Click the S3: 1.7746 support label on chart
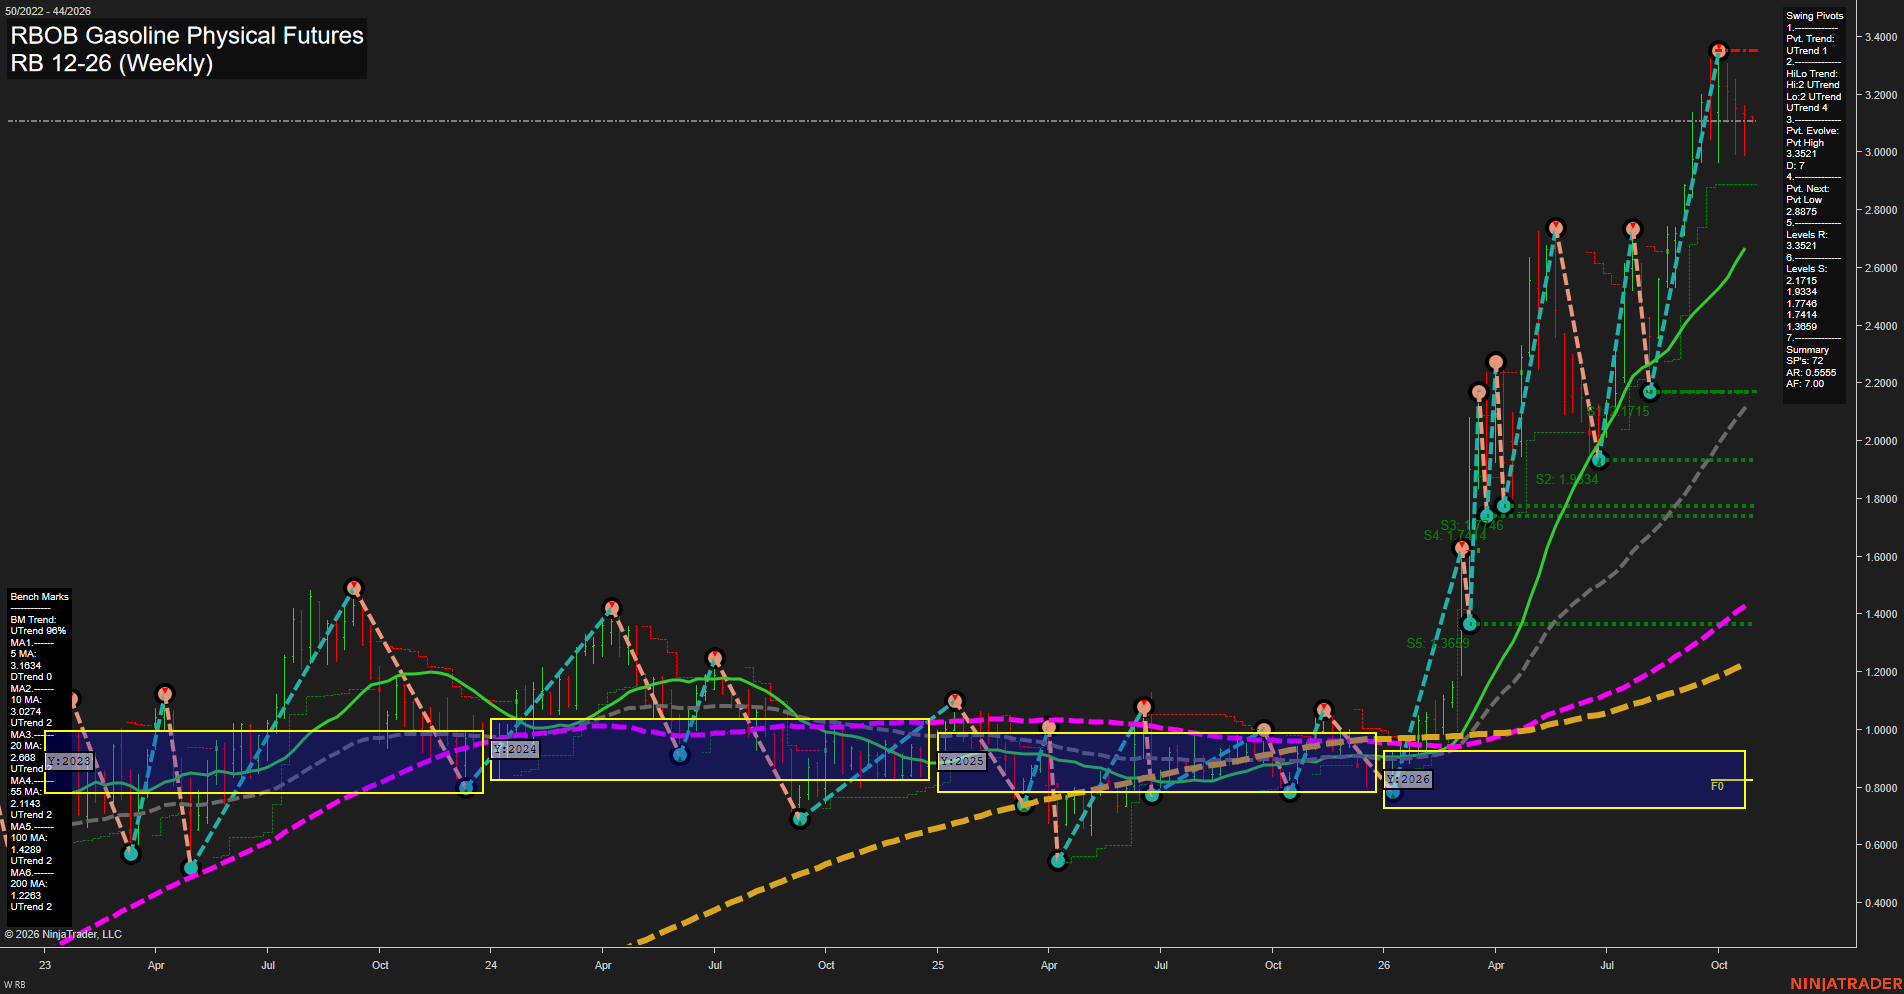This screenshot has height=994, width=1904. (x=1472, y=525)
